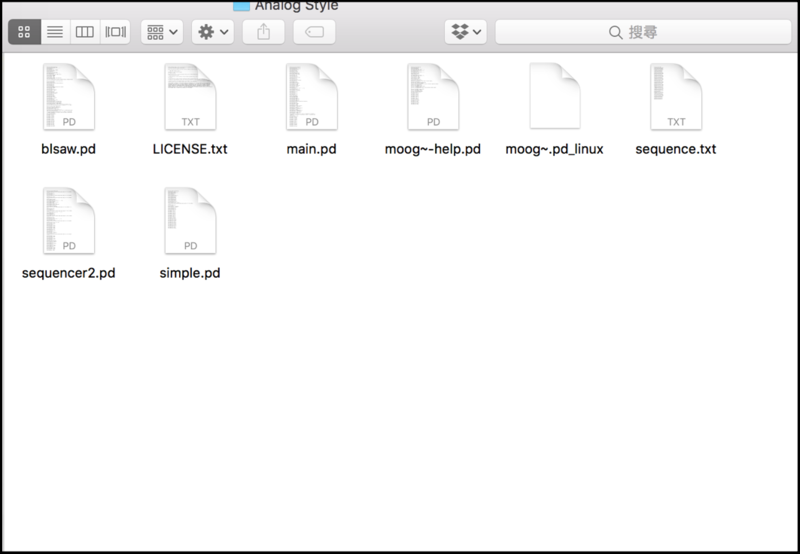Screen dimensions: 800x554
Task: Open the gear action menu
Action: point(214,32)
